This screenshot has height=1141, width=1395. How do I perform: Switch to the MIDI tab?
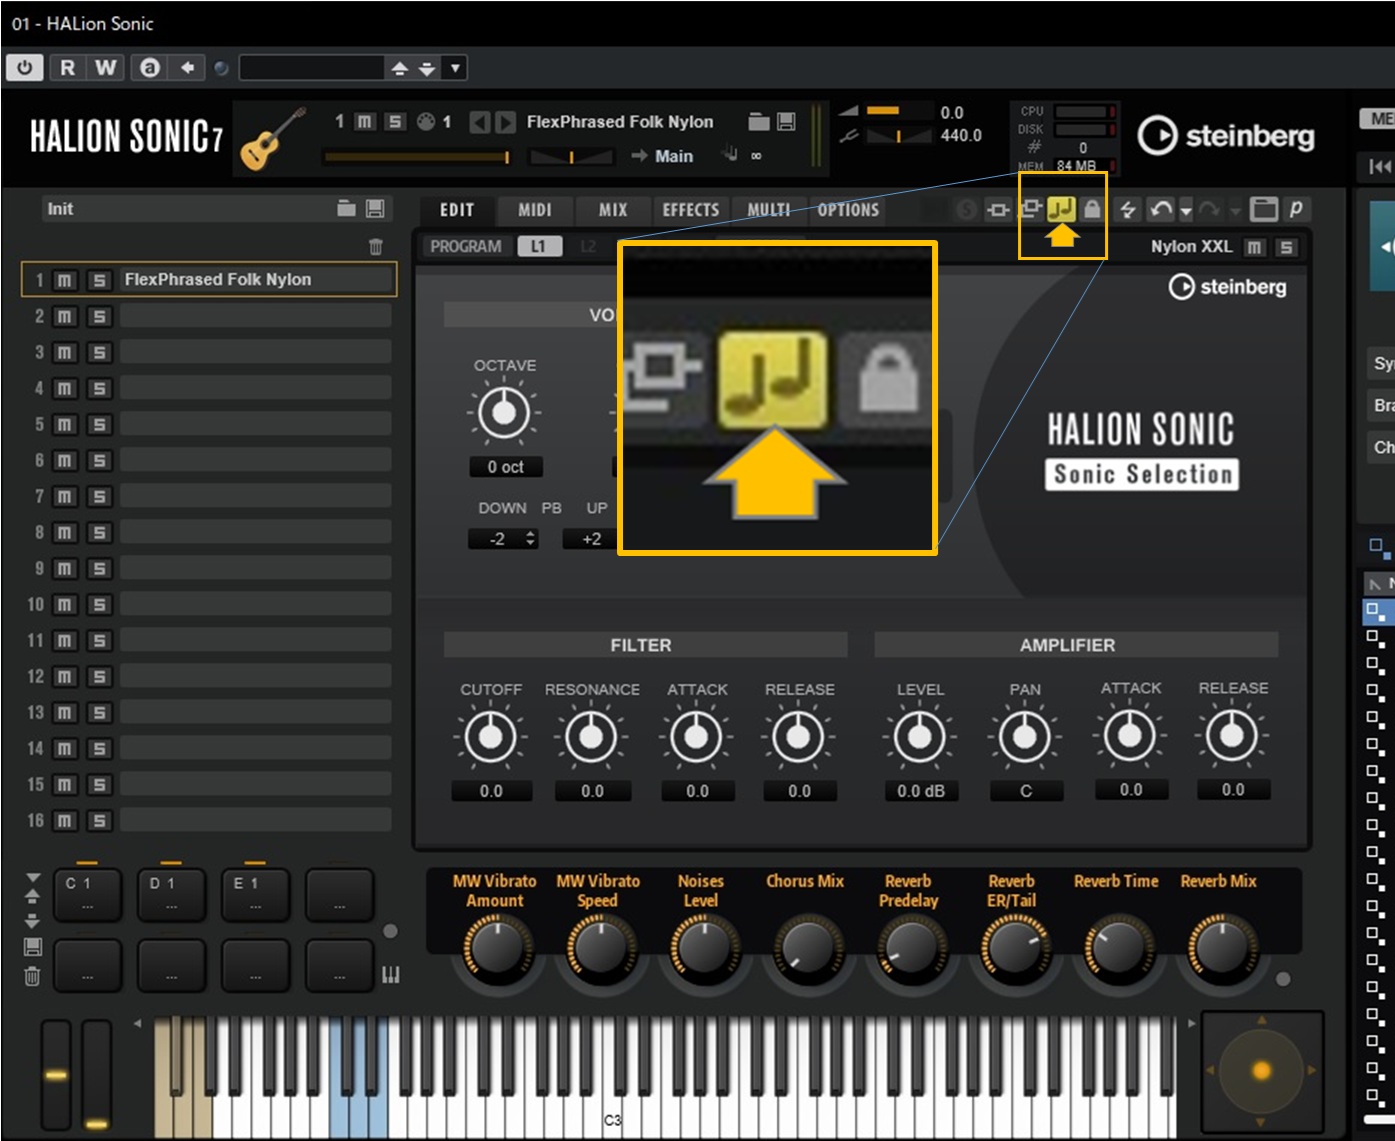535,210
